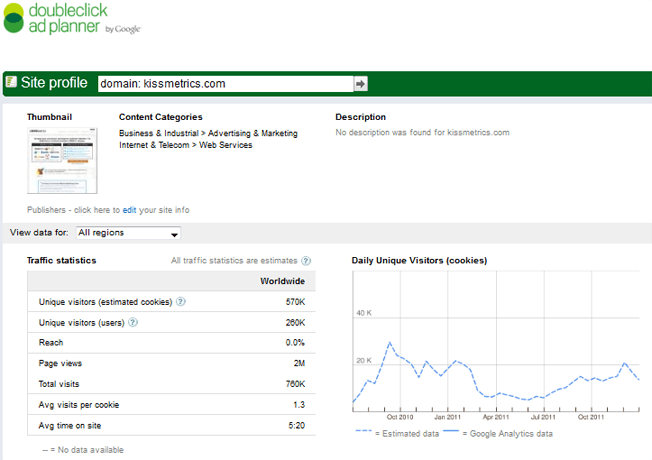Screen dimensions: 652x460
Task: Click the DoubleClick Ad Planner logo
Action: pyautogui.click(x=72, y=18)
